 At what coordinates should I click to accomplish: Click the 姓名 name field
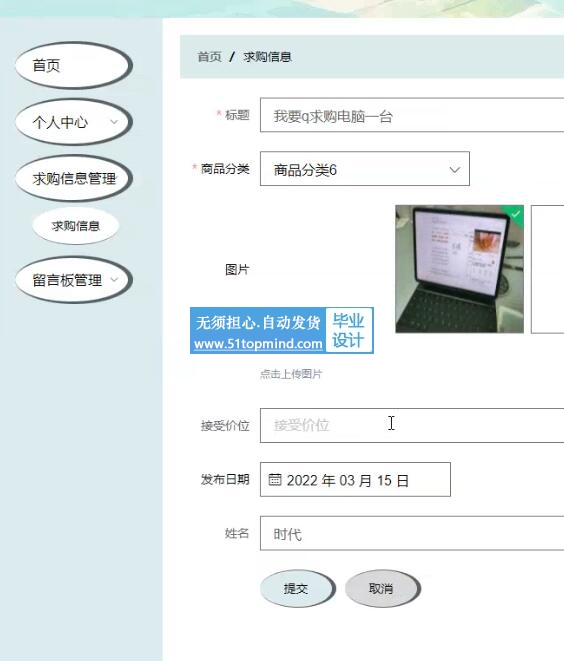(412, 533)
